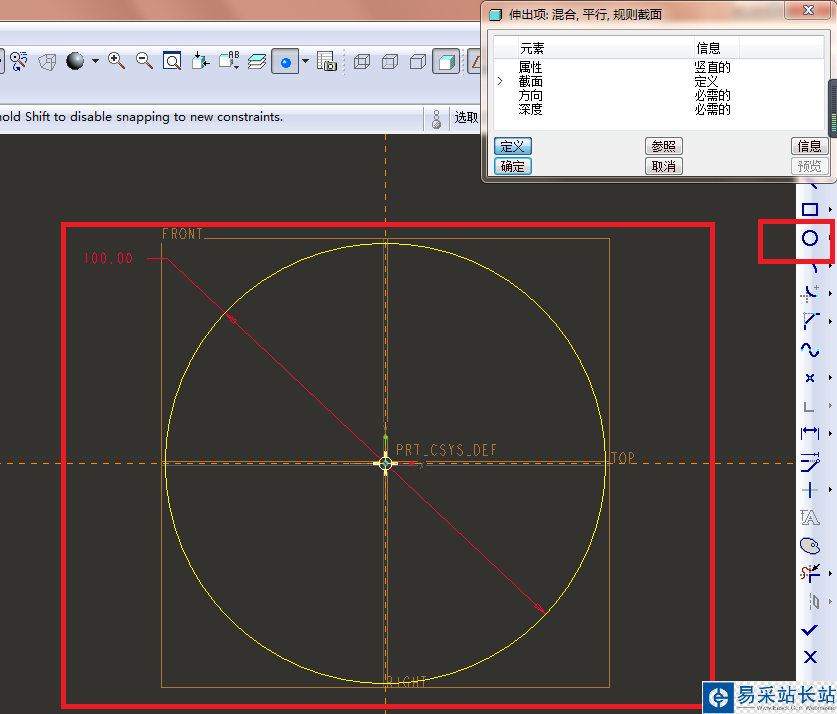Pick the Text tool in the sketcher toolbar

tap(810, 517)
